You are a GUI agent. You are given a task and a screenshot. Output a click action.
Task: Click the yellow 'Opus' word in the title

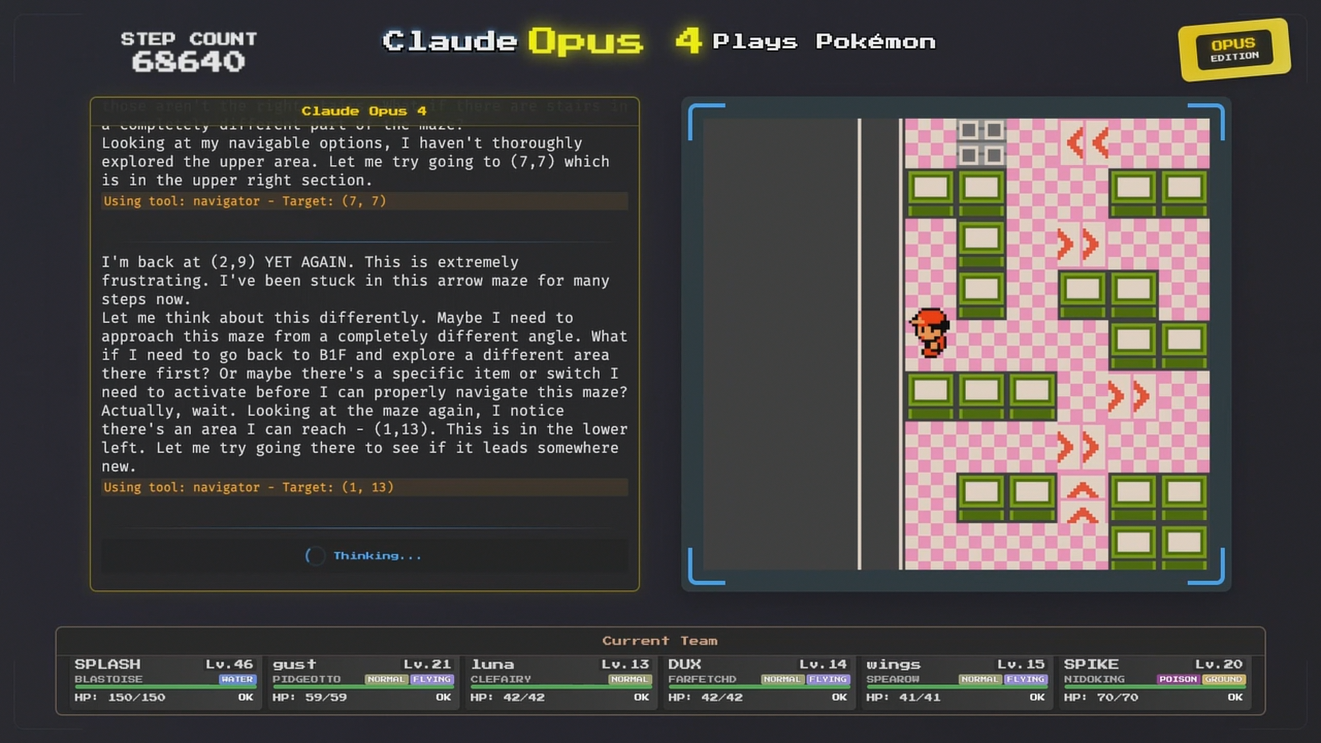point(585,41)
